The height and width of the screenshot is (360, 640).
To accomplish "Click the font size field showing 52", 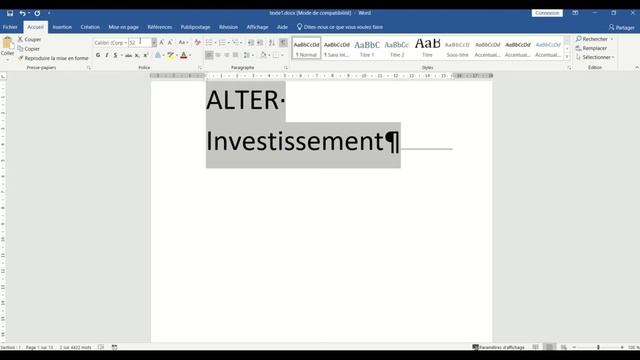I will click(x=140, y=42).
